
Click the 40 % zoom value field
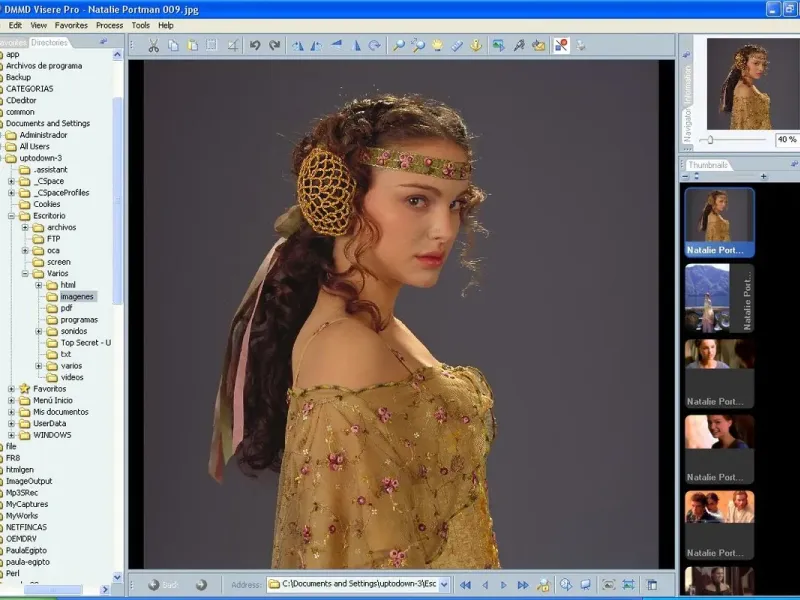coord(787,139)
